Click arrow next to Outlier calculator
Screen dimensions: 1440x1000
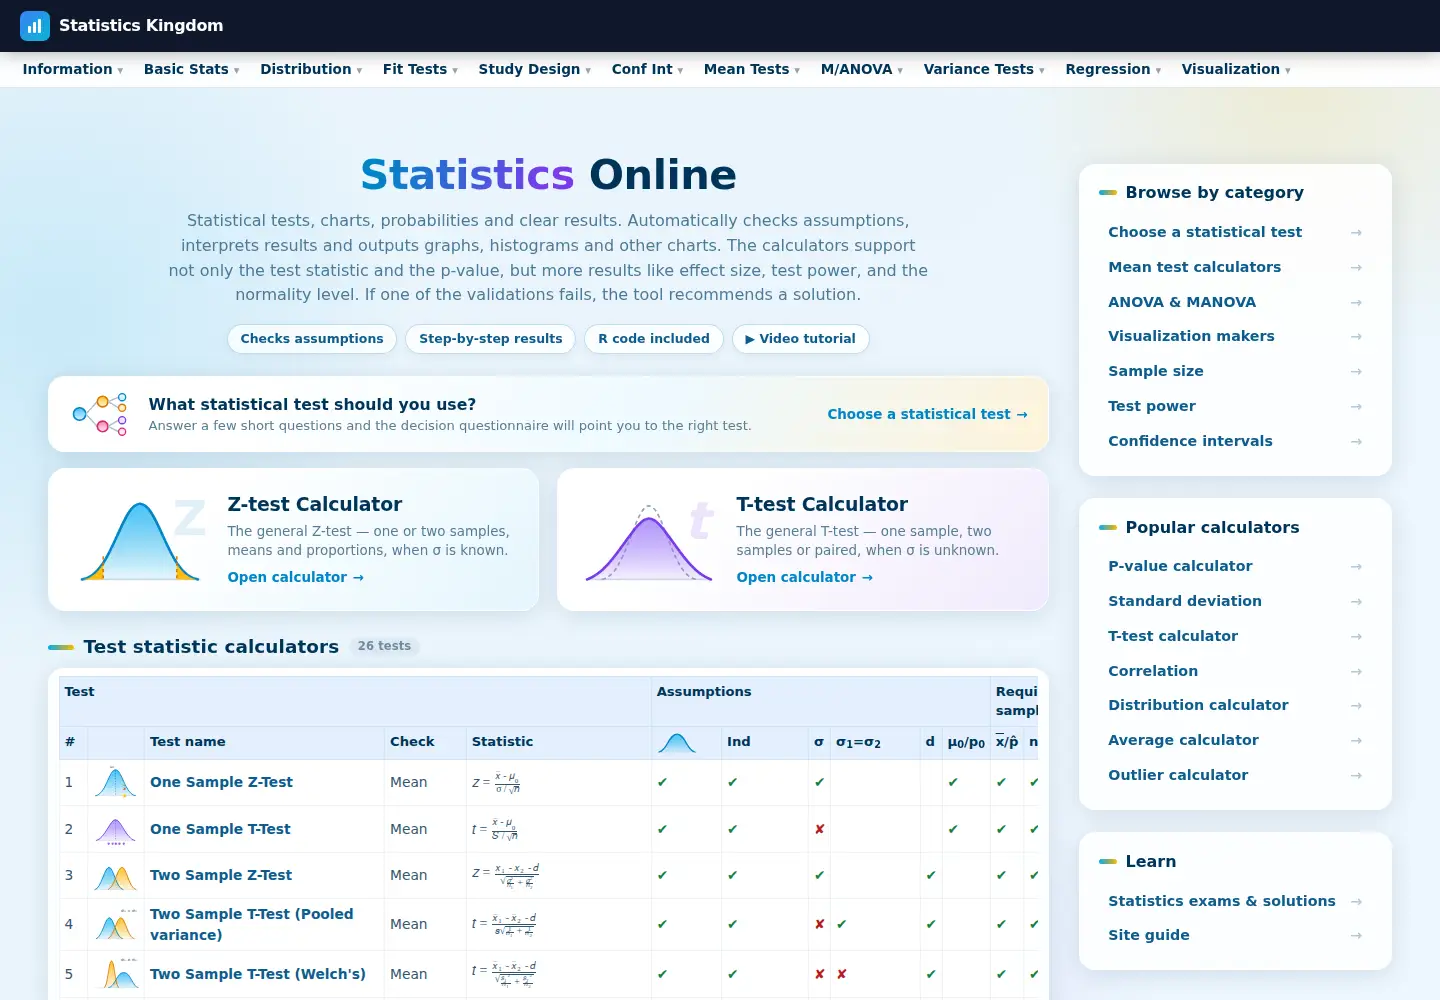pos(1356,776)
